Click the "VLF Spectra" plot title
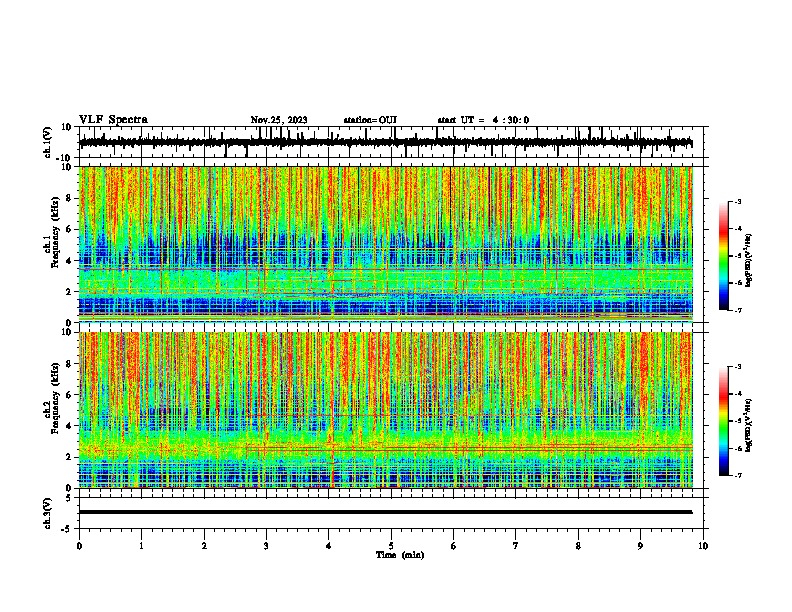Viewport: 792px width, 612px height. coord(113,120)
